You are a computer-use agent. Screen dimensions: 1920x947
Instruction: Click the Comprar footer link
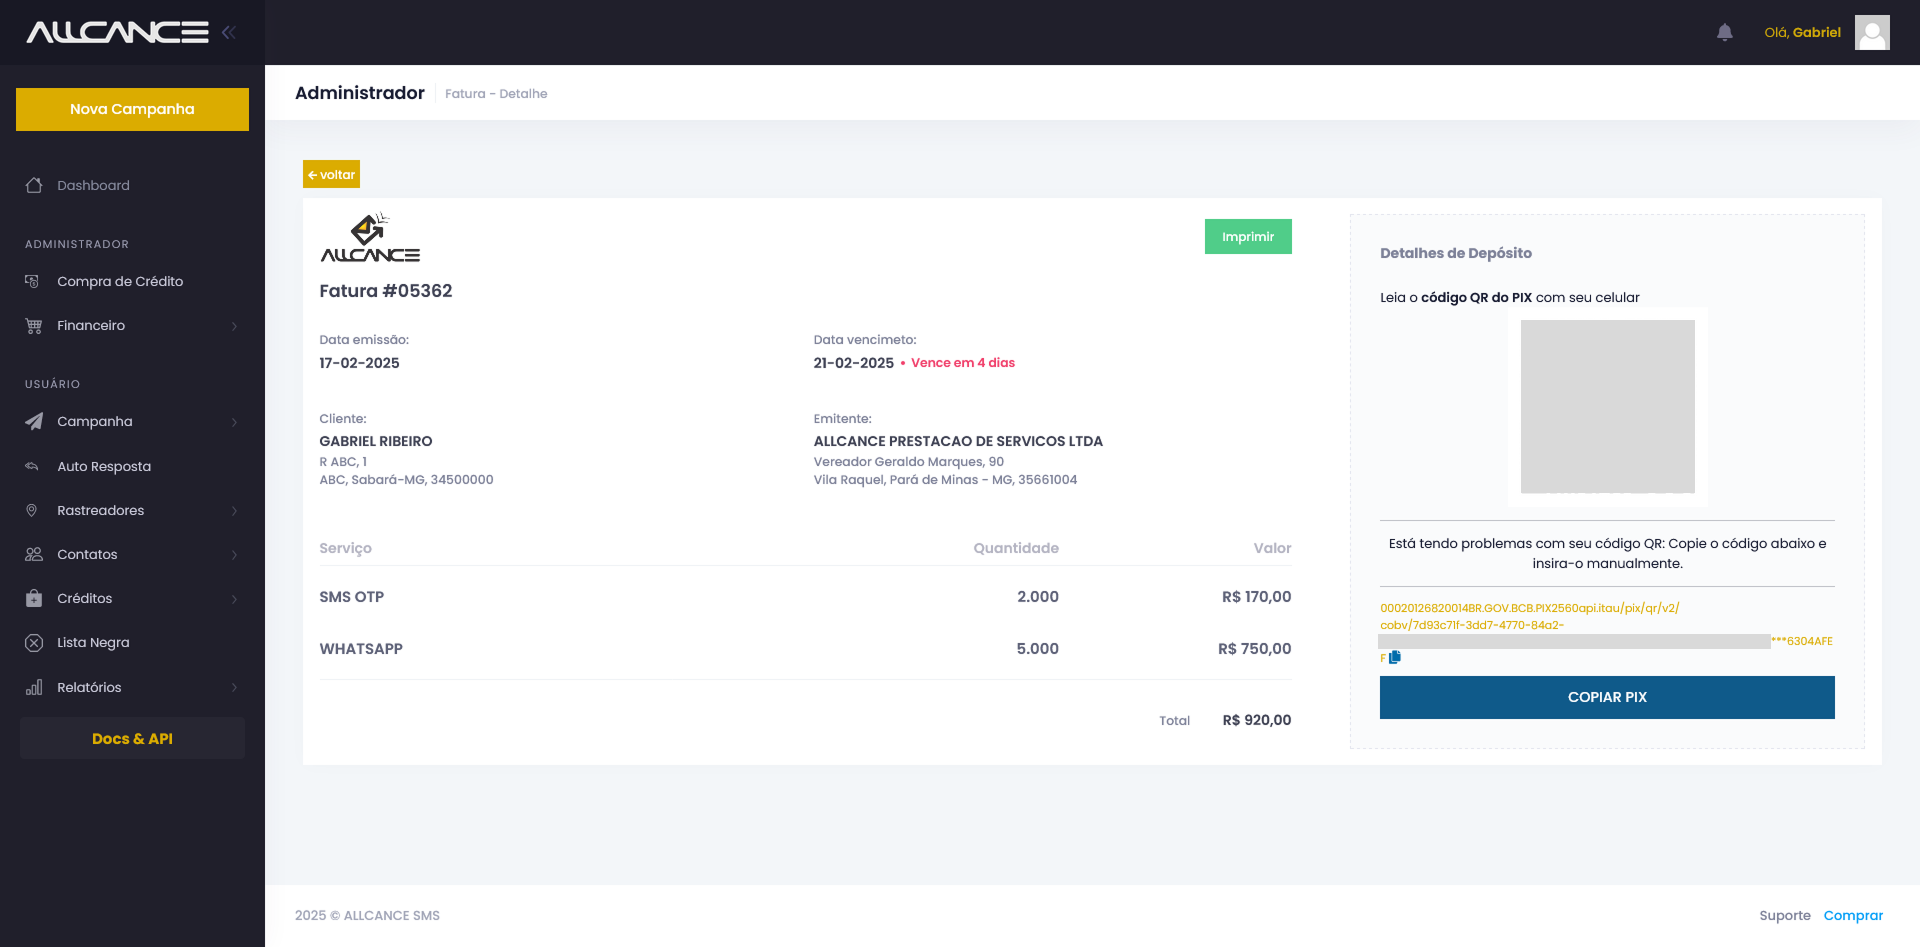coord(1853,915)
